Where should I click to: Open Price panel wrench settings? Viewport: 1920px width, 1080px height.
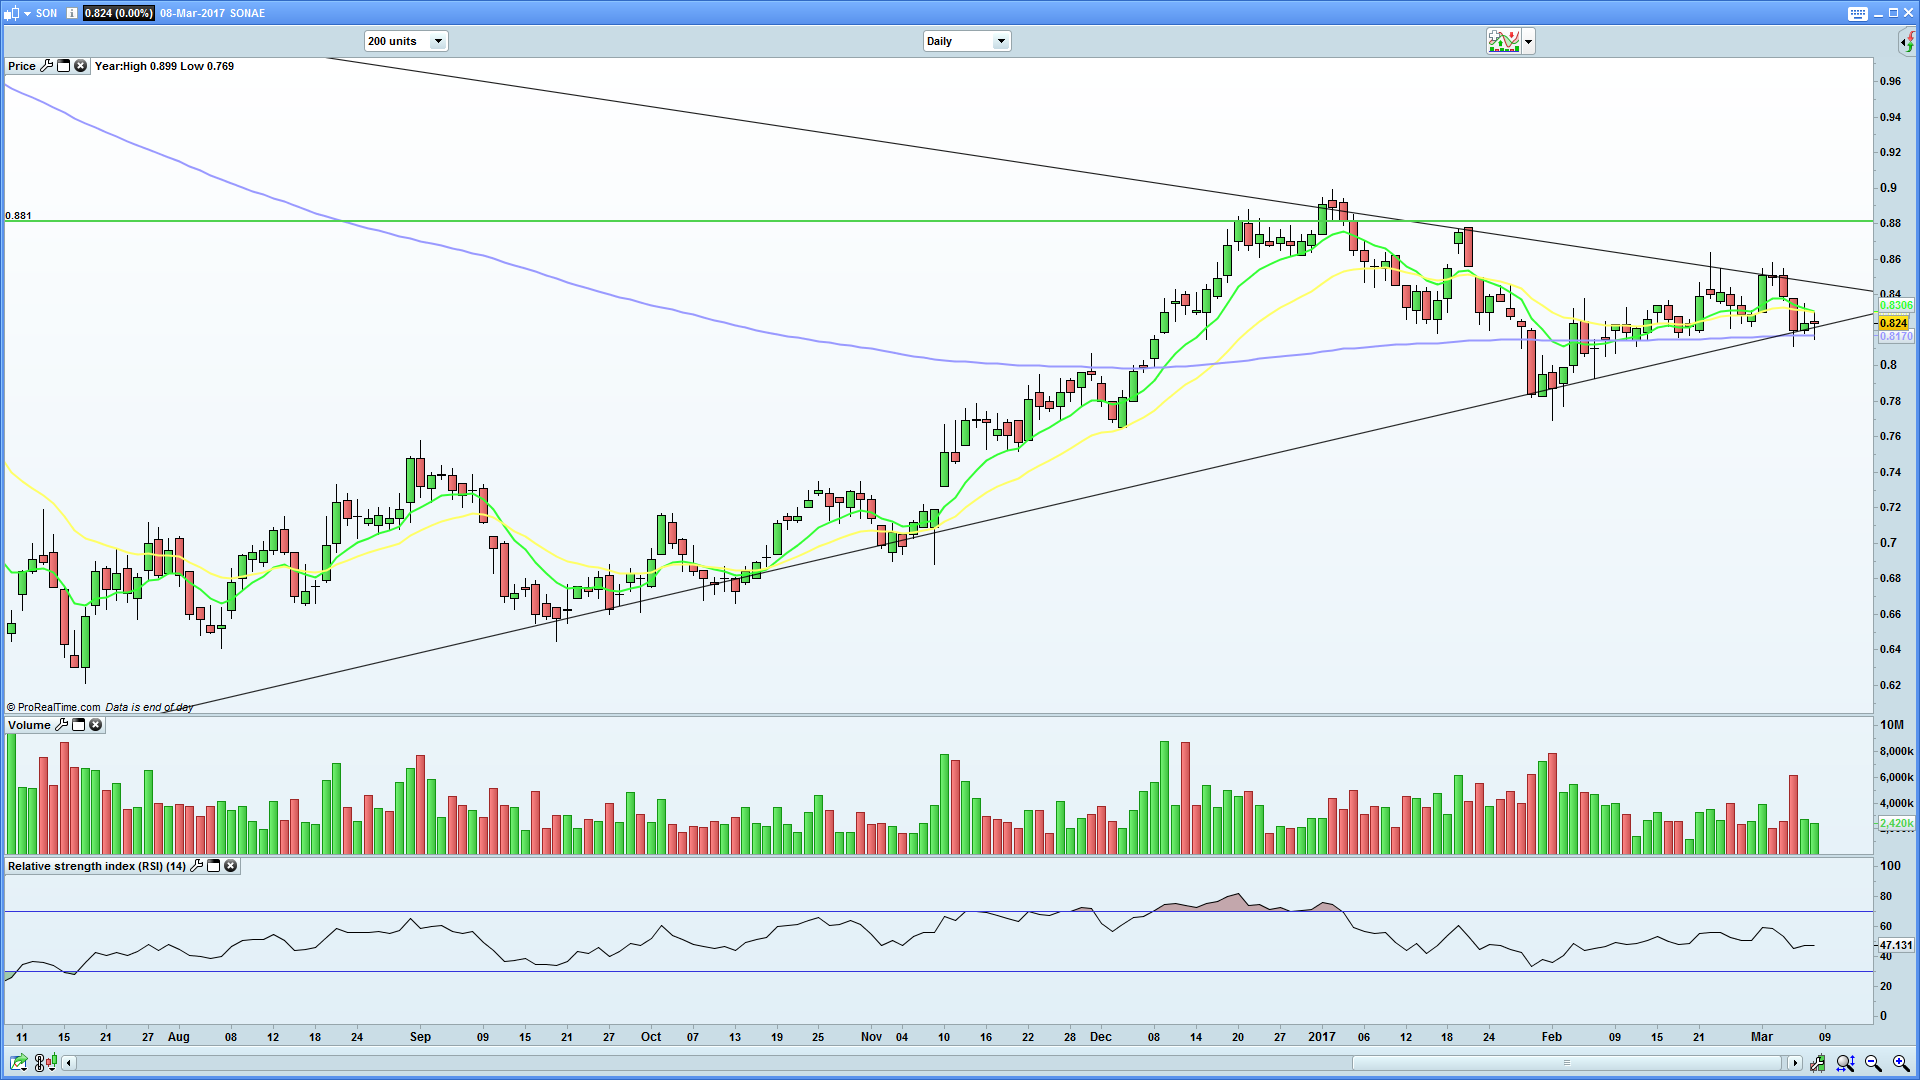[46, 66]
